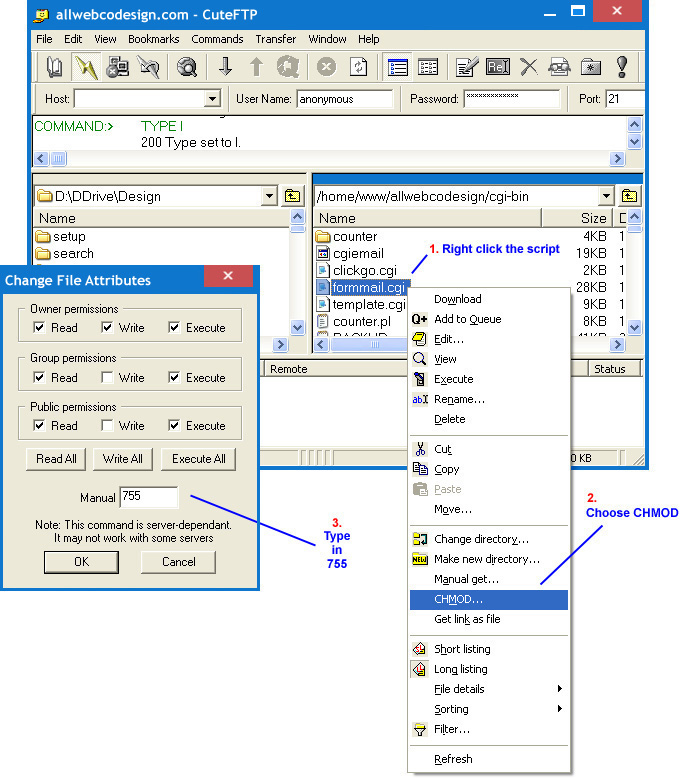Click the exclamation mark toolbar icon
The width and height of the screenshot is (681, 778).
[x=622, y=67]
